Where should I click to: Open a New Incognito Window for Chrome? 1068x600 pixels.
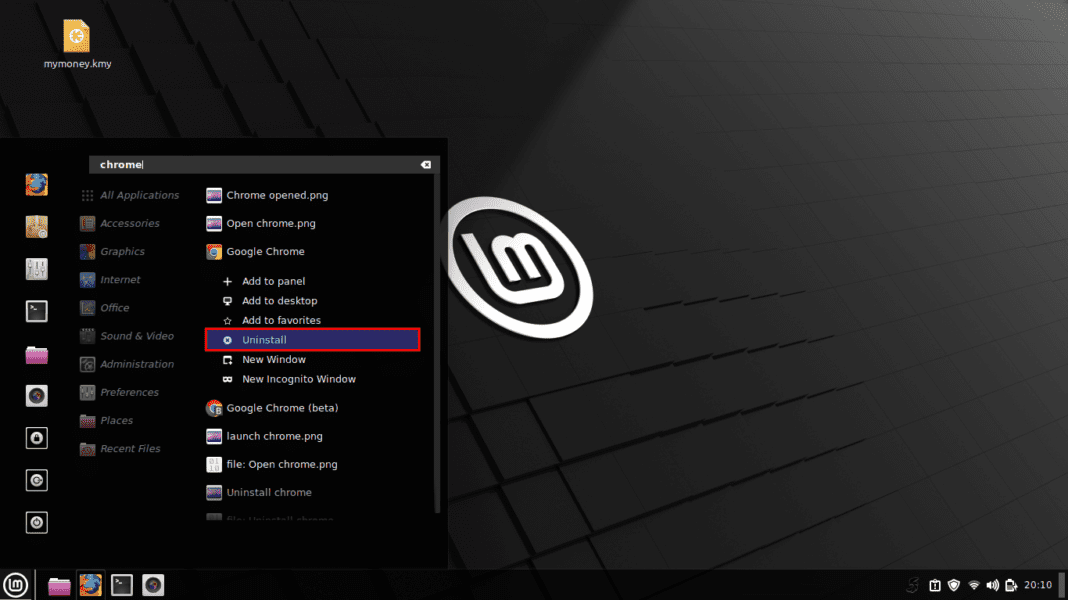coord(299,379)
